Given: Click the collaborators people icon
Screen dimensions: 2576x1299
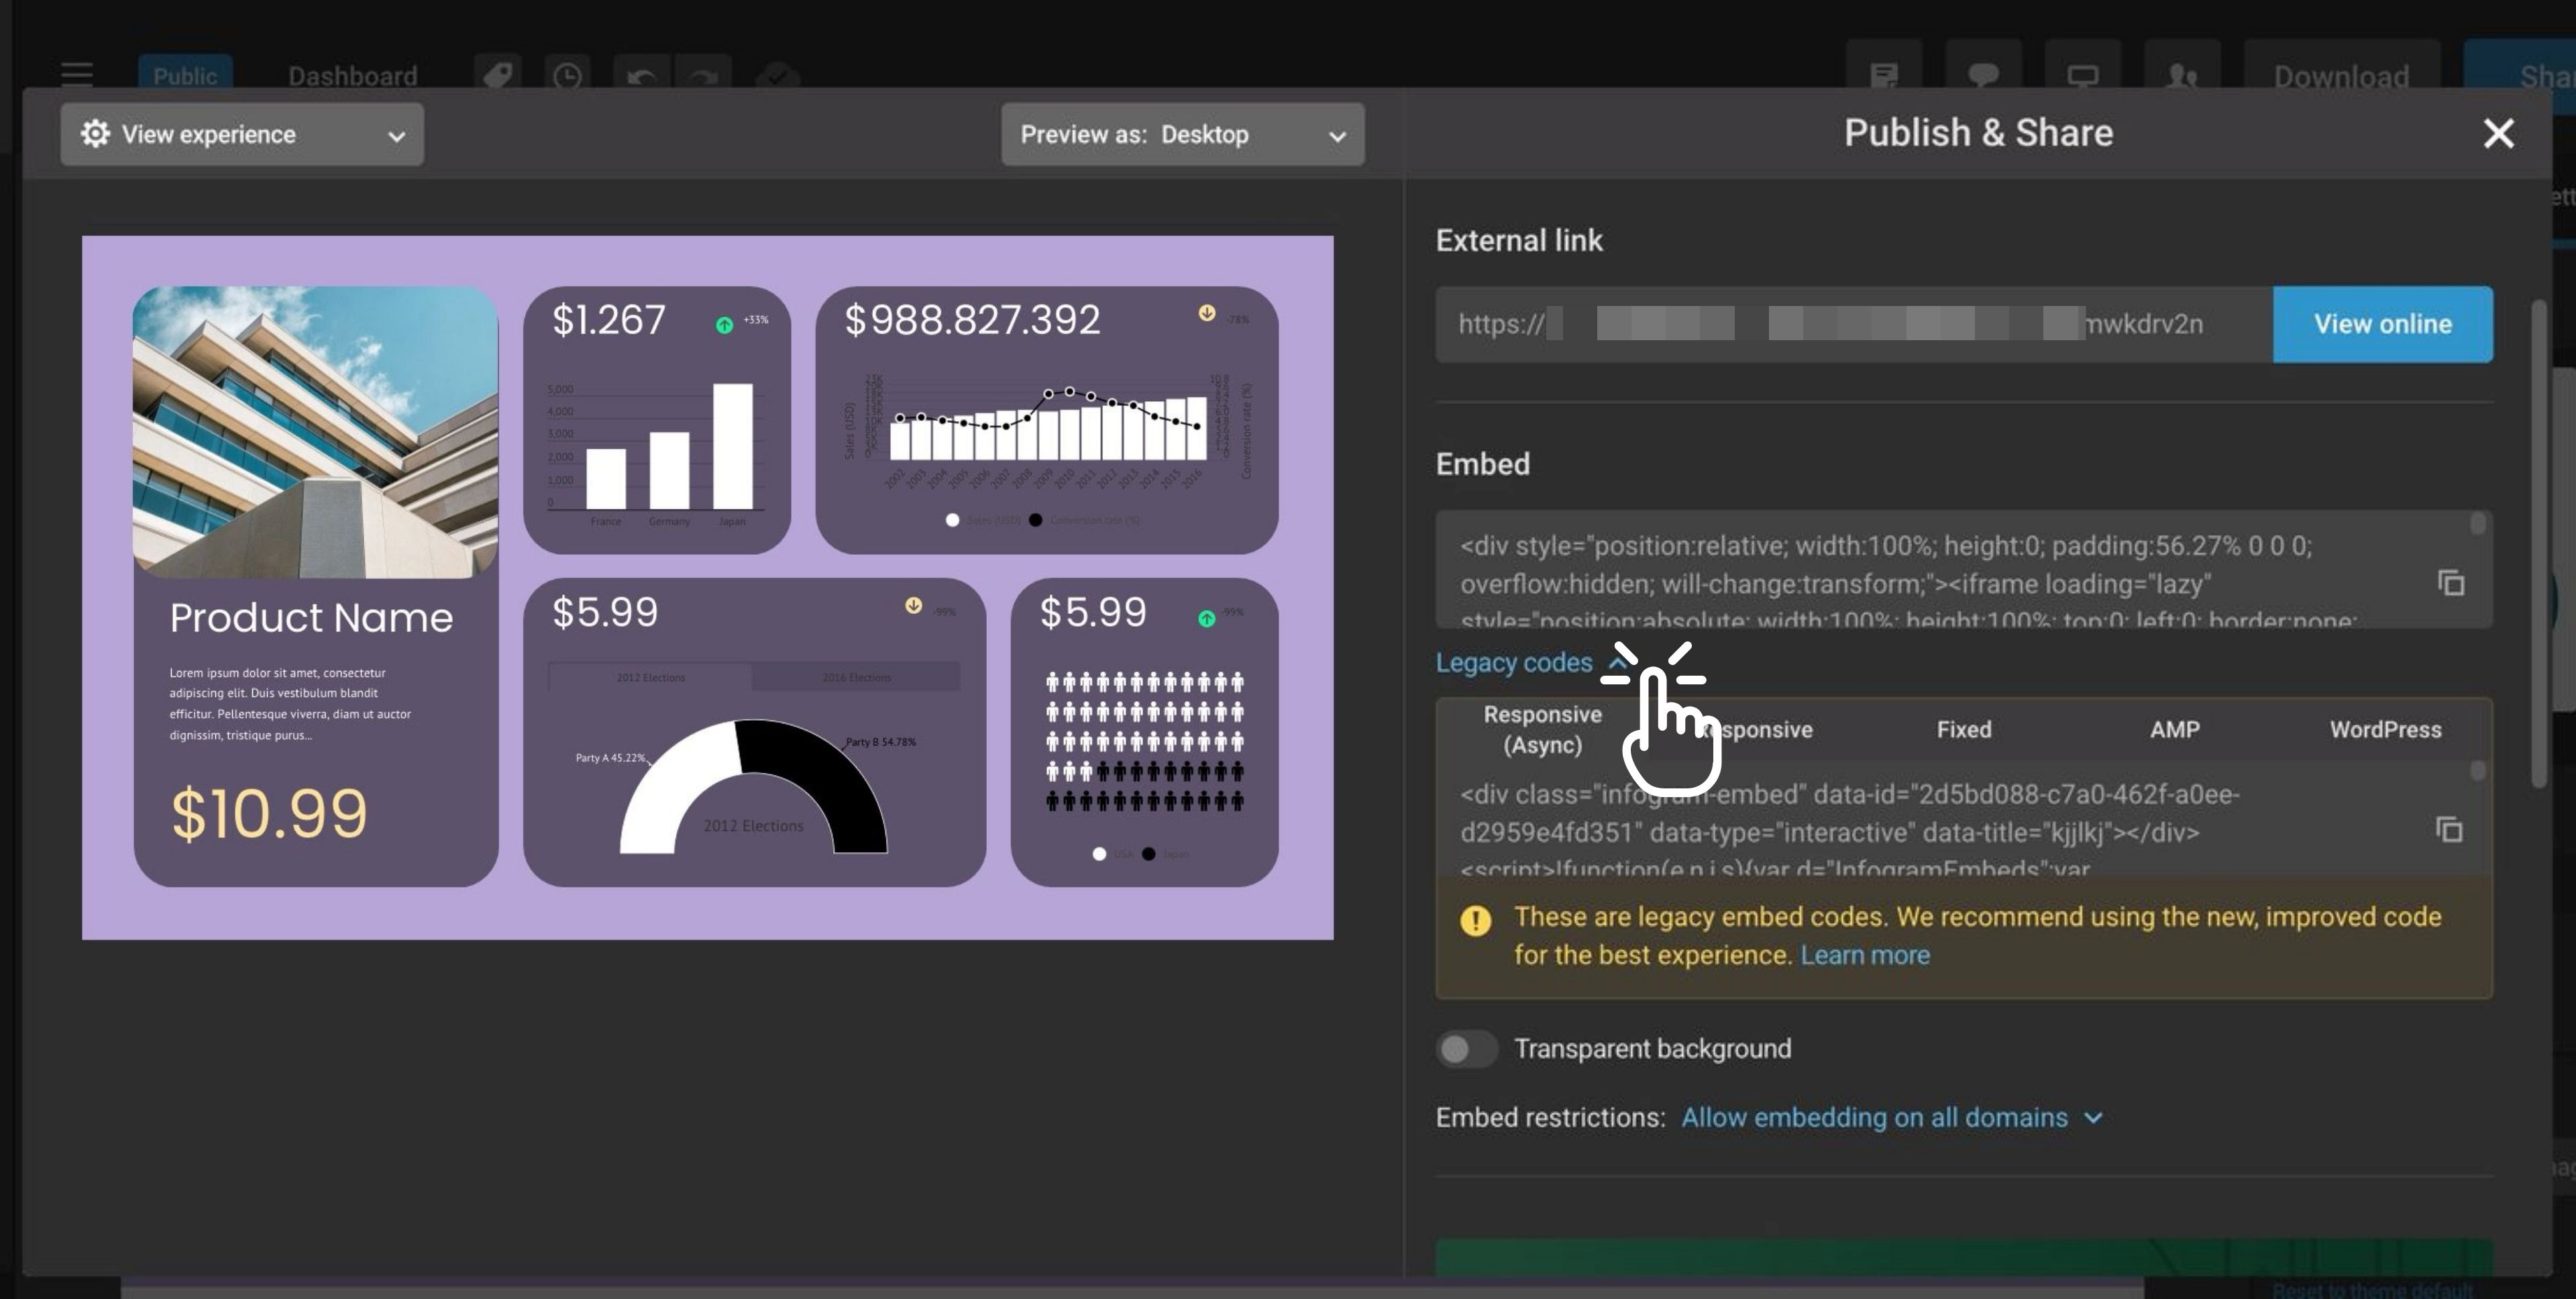Looking at the screenshot, I should [2182, 76].
